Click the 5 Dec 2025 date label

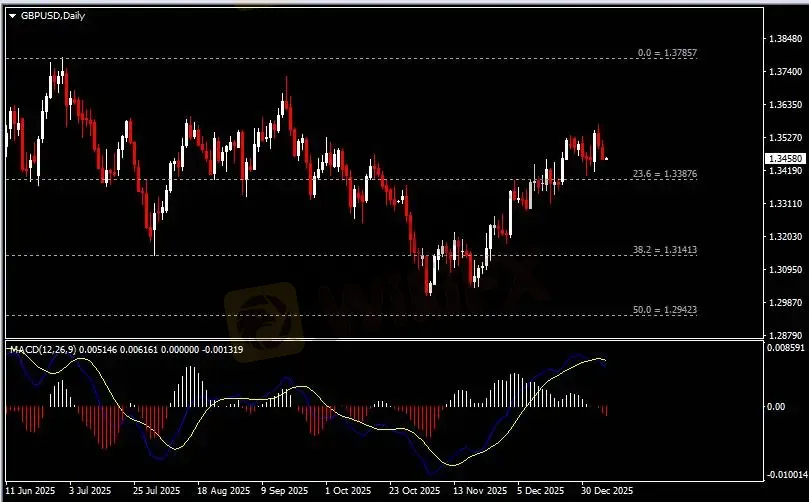pyautogui.click(x=540, y=490)
